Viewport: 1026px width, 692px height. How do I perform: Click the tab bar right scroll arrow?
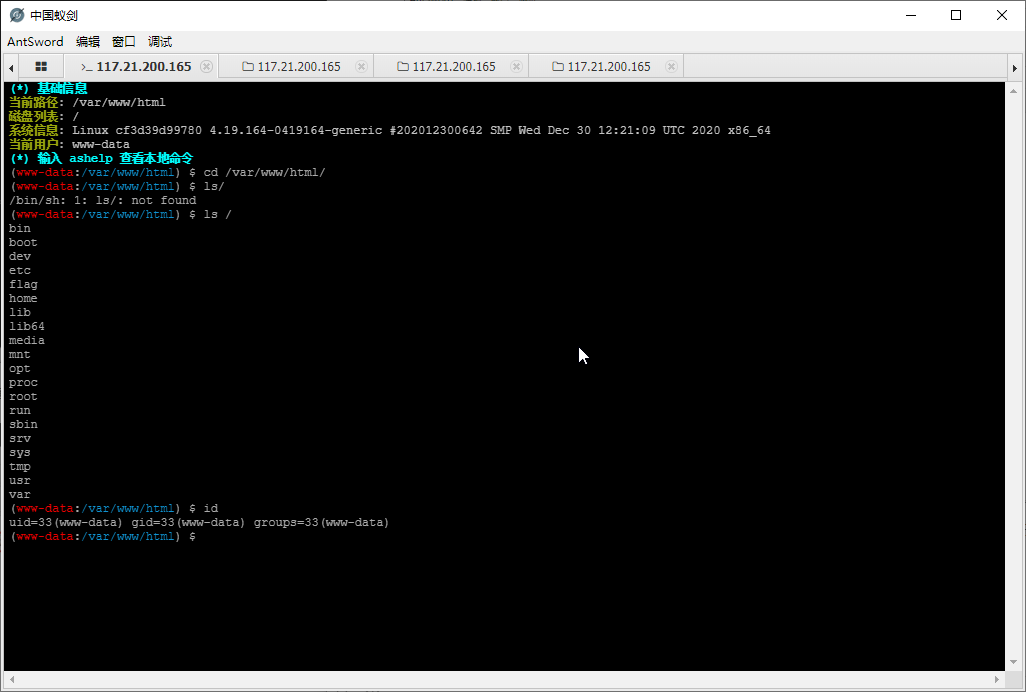pos(1014,67)
